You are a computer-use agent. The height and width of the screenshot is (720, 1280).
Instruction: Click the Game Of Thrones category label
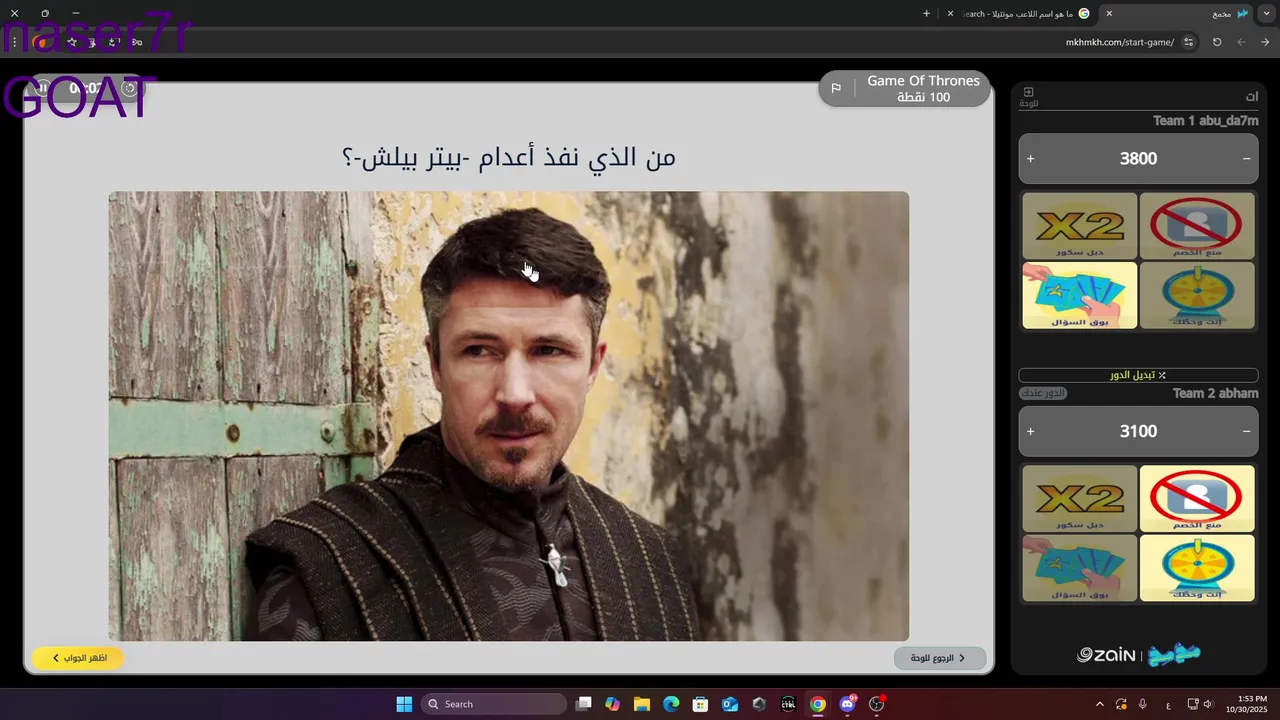pos(923,81)
